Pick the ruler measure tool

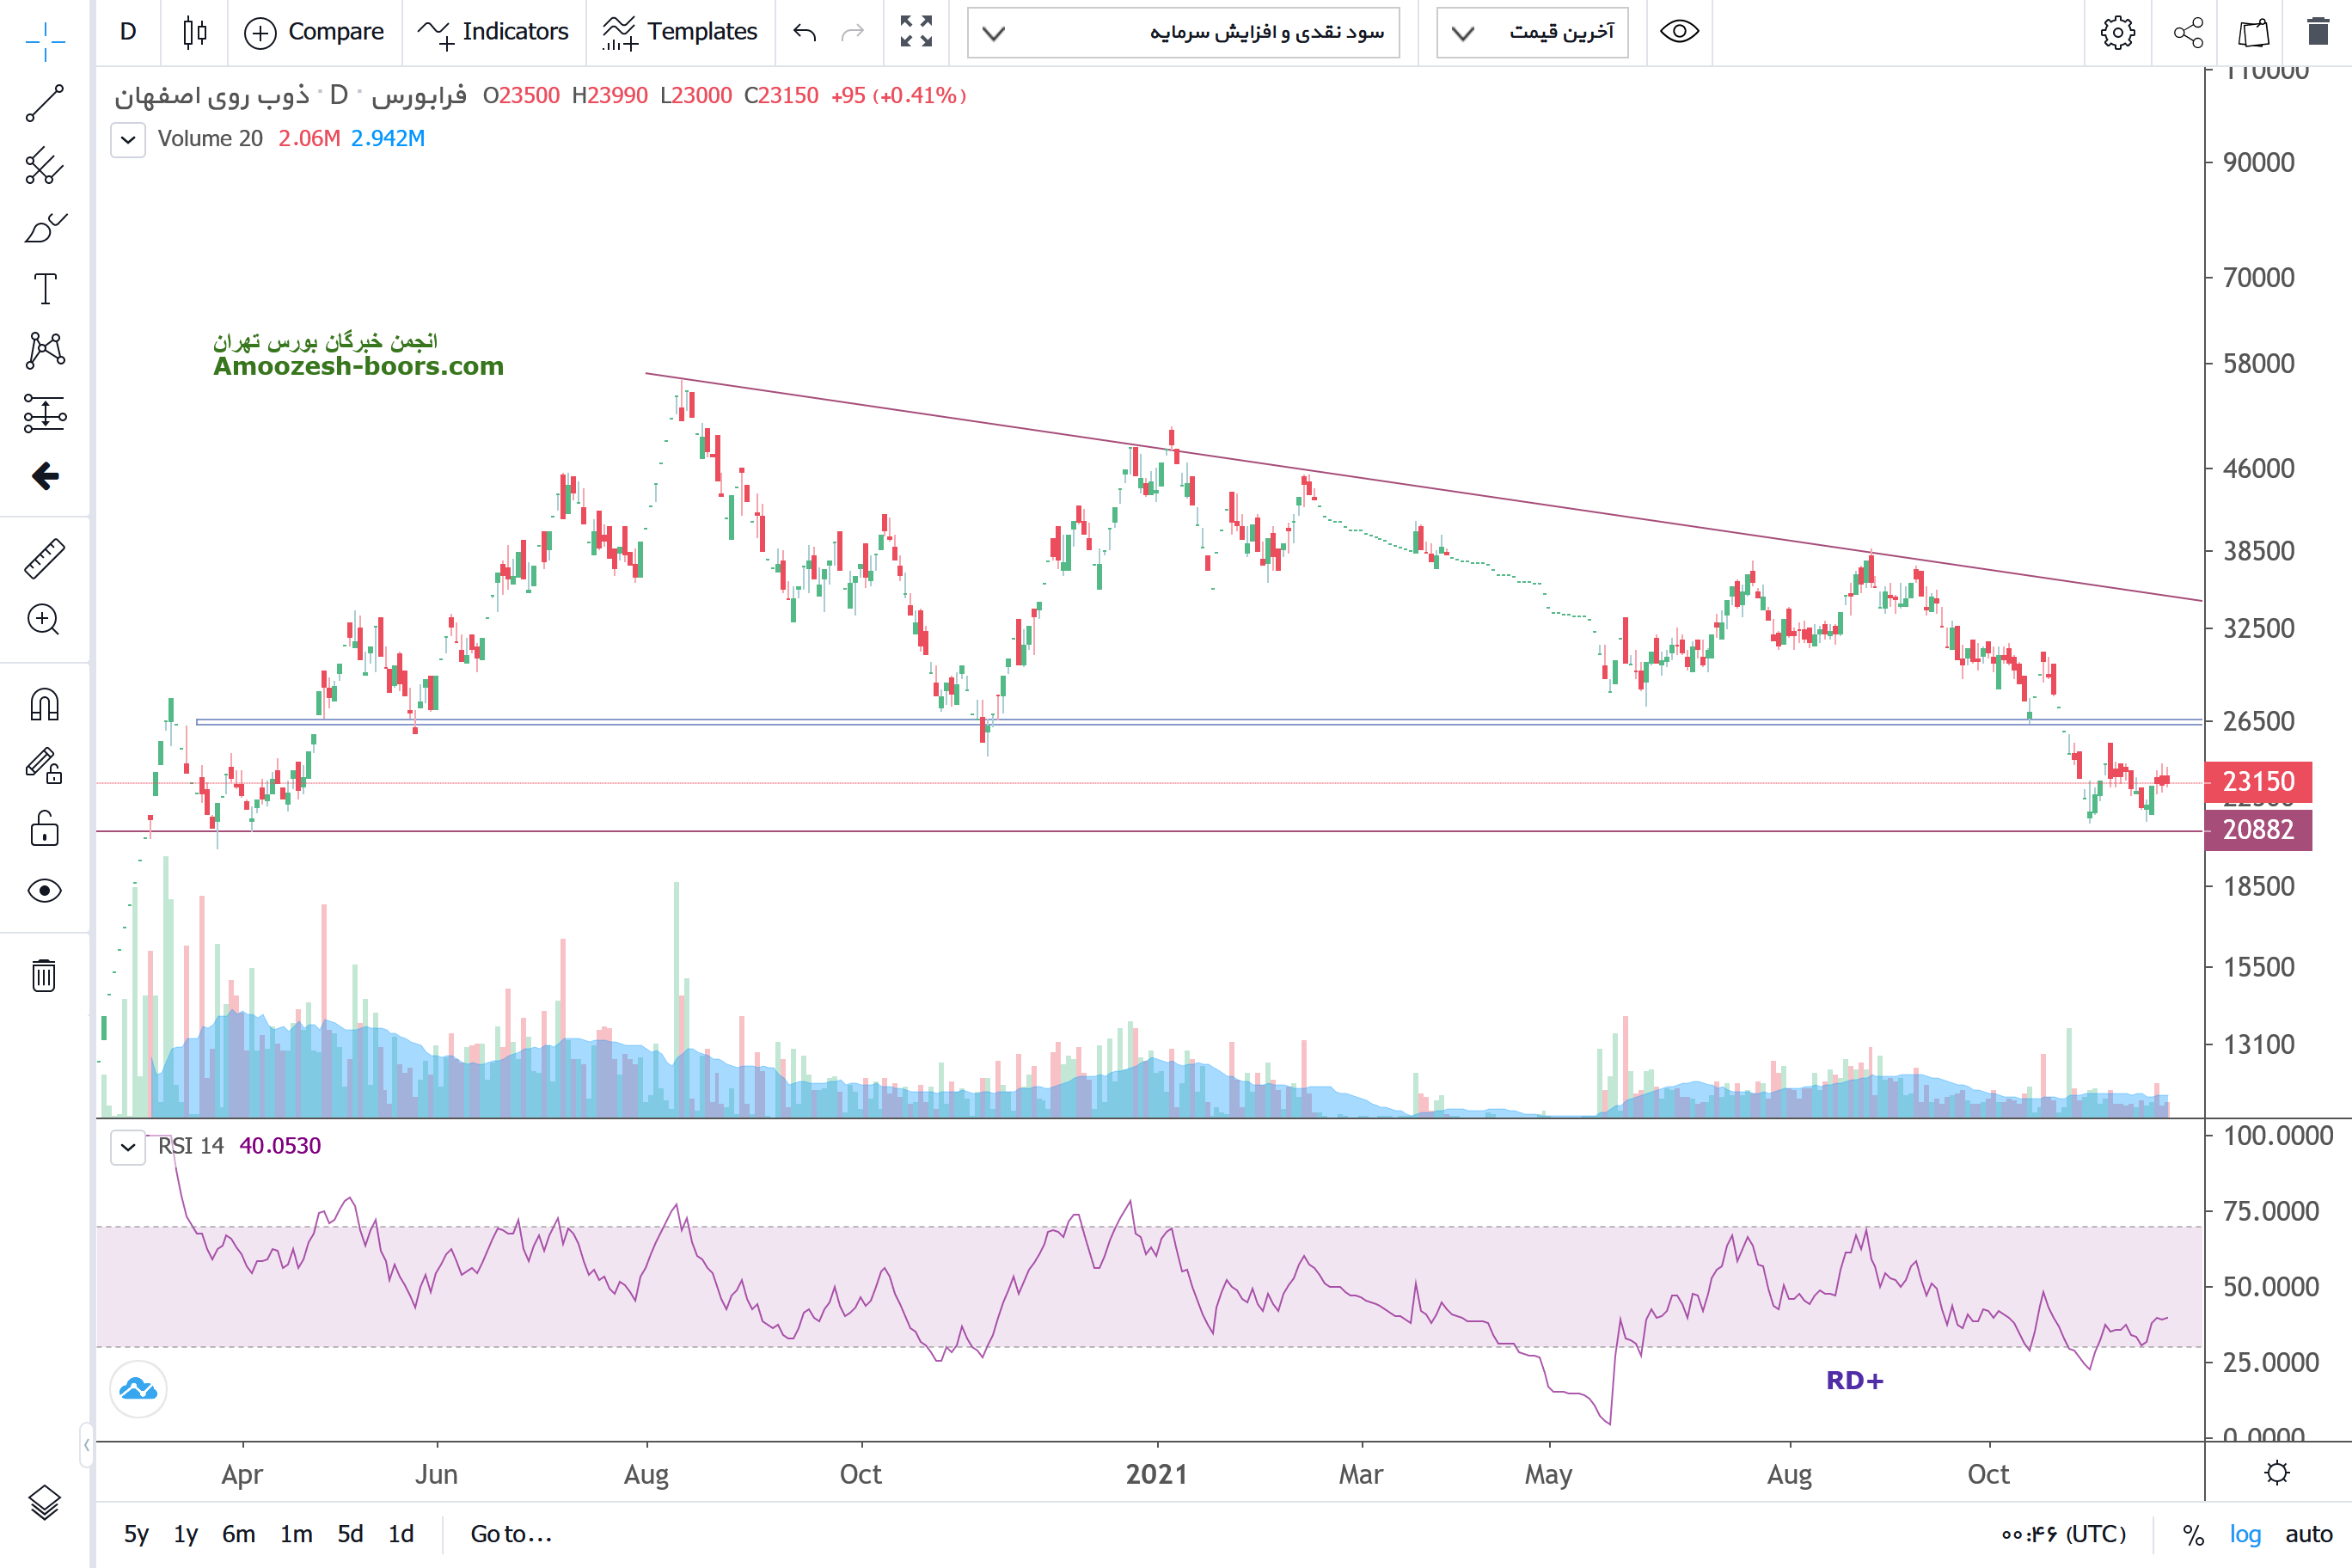coord(44,559)
